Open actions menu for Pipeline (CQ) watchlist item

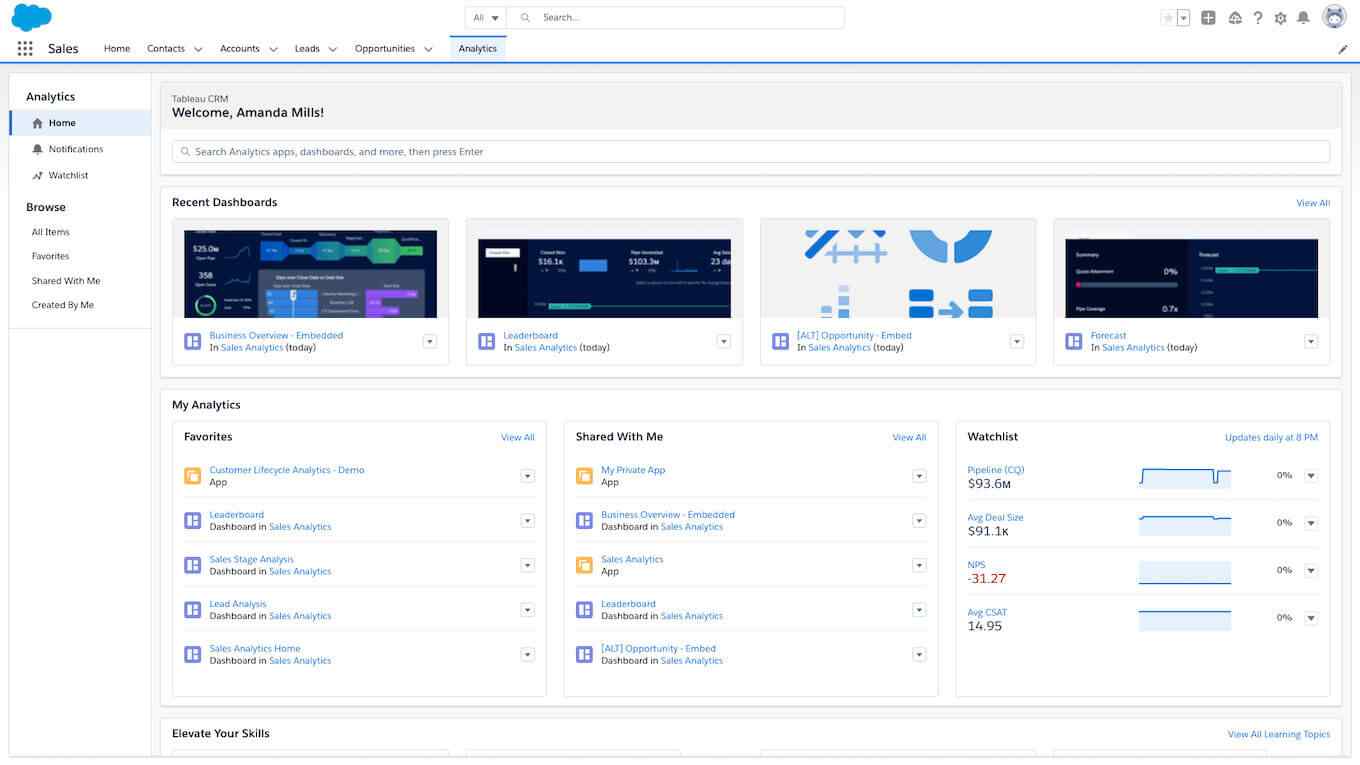pos(1311,476)
